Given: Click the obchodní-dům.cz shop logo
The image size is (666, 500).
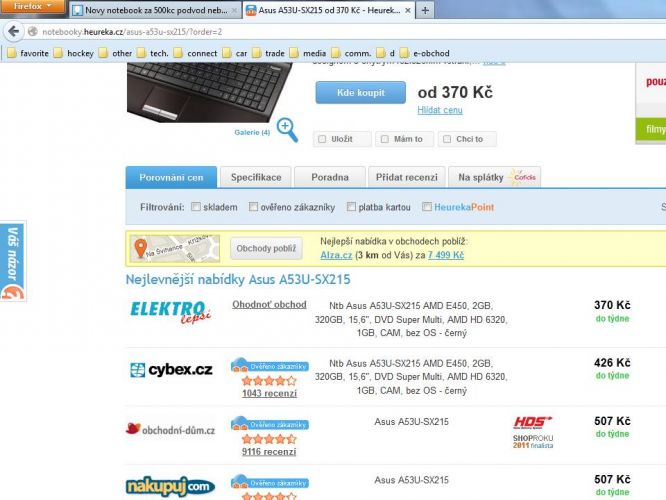Looking at the screenshot, I should (170, 429).
